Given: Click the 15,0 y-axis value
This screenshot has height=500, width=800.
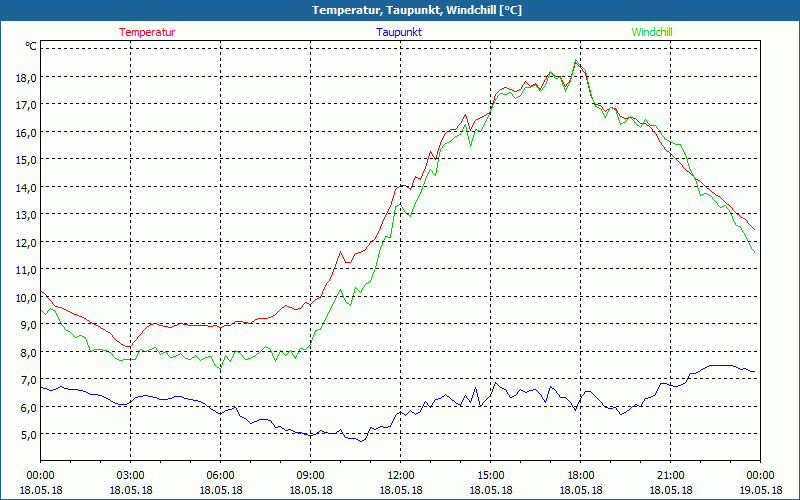Looking at the screenshot, I should coord(27,160).
